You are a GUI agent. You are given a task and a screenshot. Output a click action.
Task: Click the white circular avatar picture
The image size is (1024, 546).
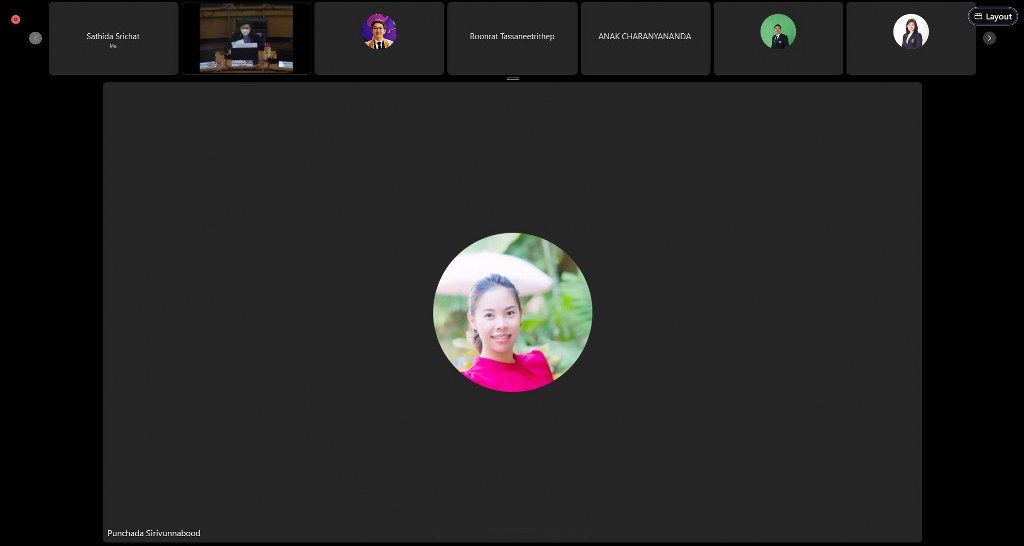point(911,31)
